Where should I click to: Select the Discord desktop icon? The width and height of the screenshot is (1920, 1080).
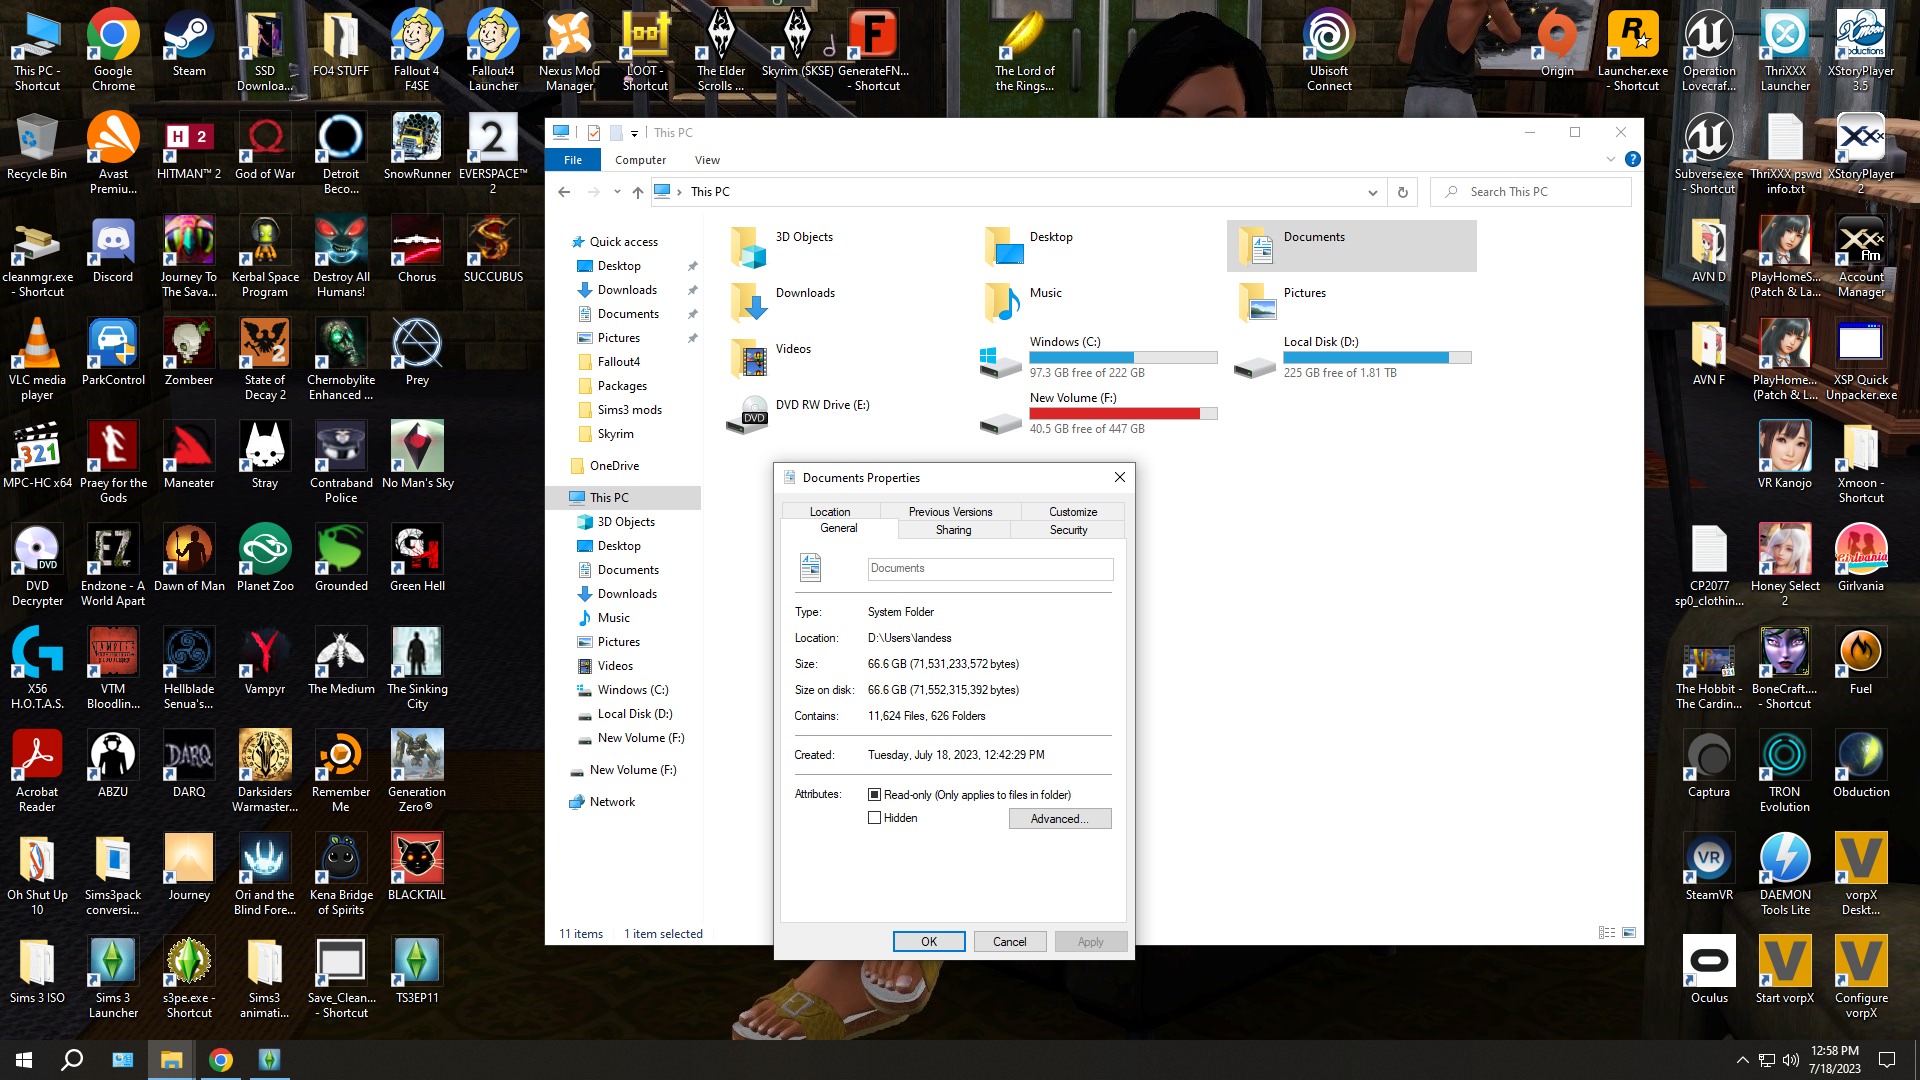tap(113, 250)
